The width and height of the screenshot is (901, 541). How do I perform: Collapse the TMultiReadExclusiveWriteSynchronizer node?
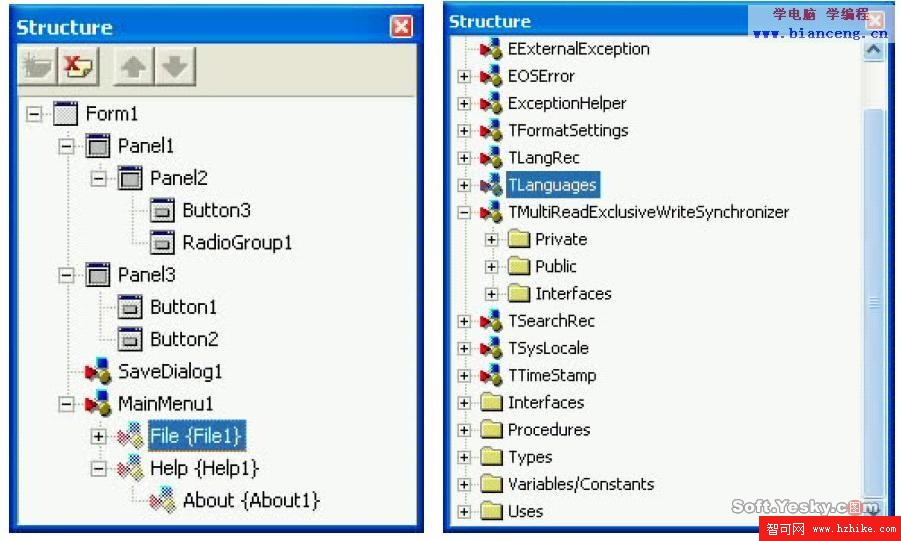click(464, 213)
